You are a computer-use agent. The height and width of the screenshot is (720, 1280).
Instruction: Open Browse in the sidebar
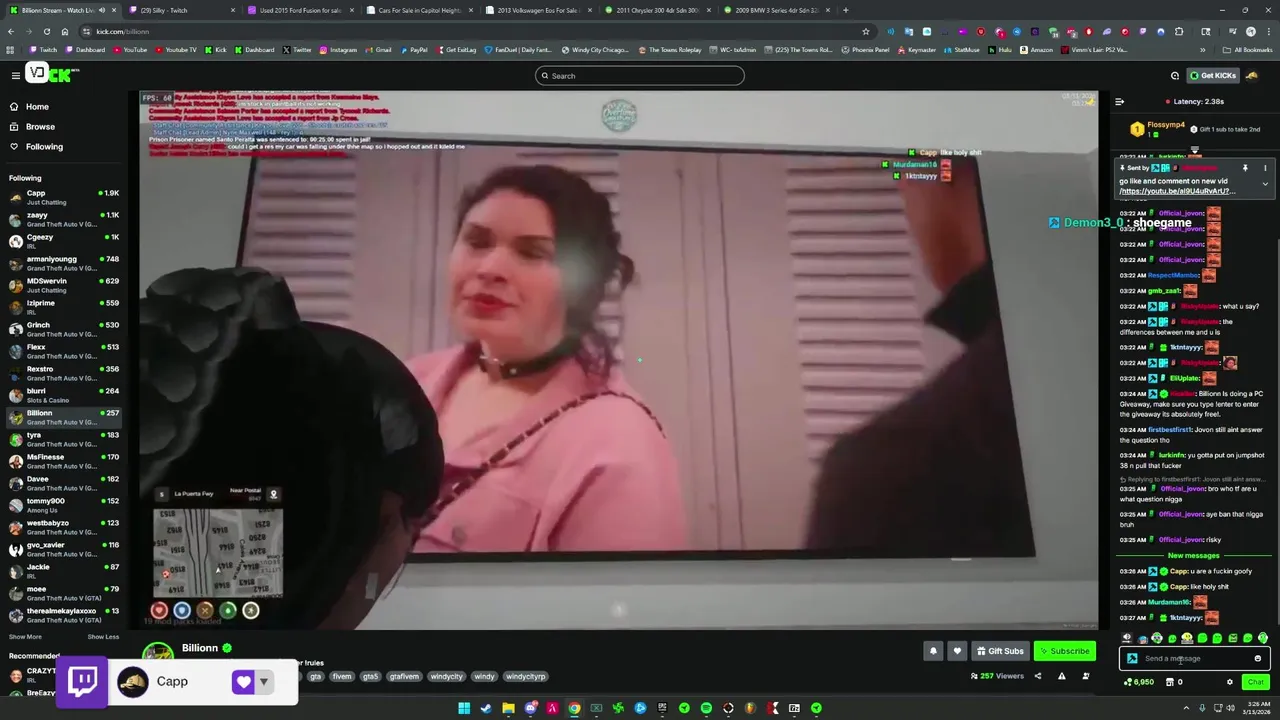64,126
